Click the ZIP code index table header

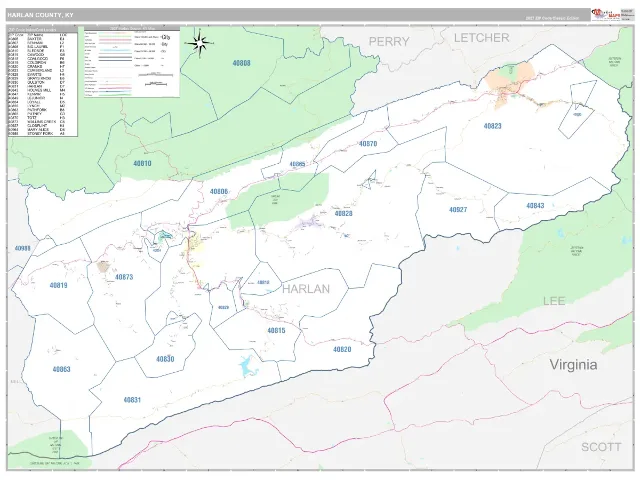pos(42,30)
